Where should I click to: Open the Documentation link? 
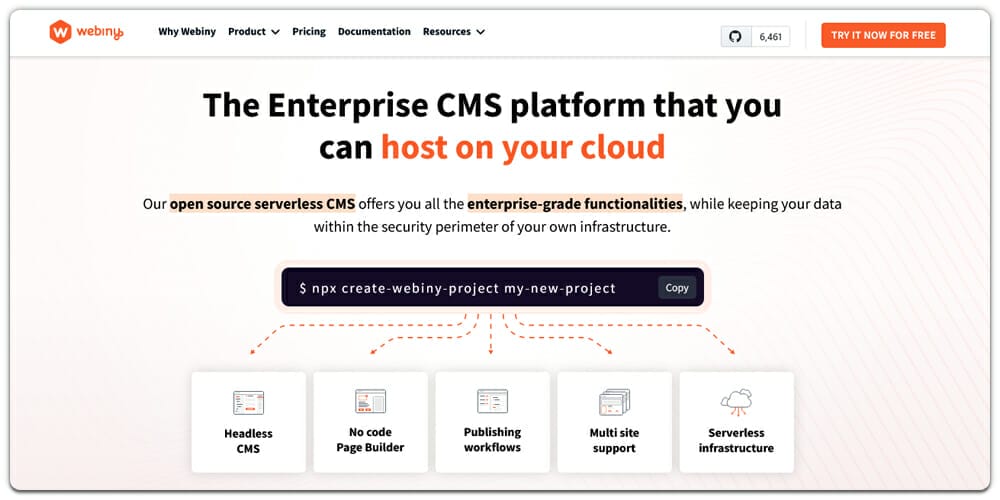tap(374, 32)
